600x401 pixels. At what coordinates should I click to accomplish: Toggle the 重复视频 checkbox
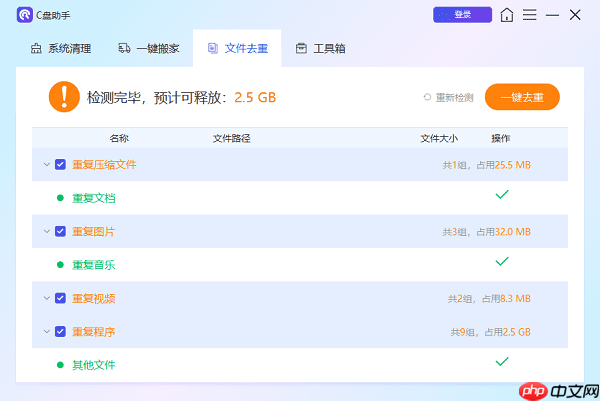(x=60, y=298)
